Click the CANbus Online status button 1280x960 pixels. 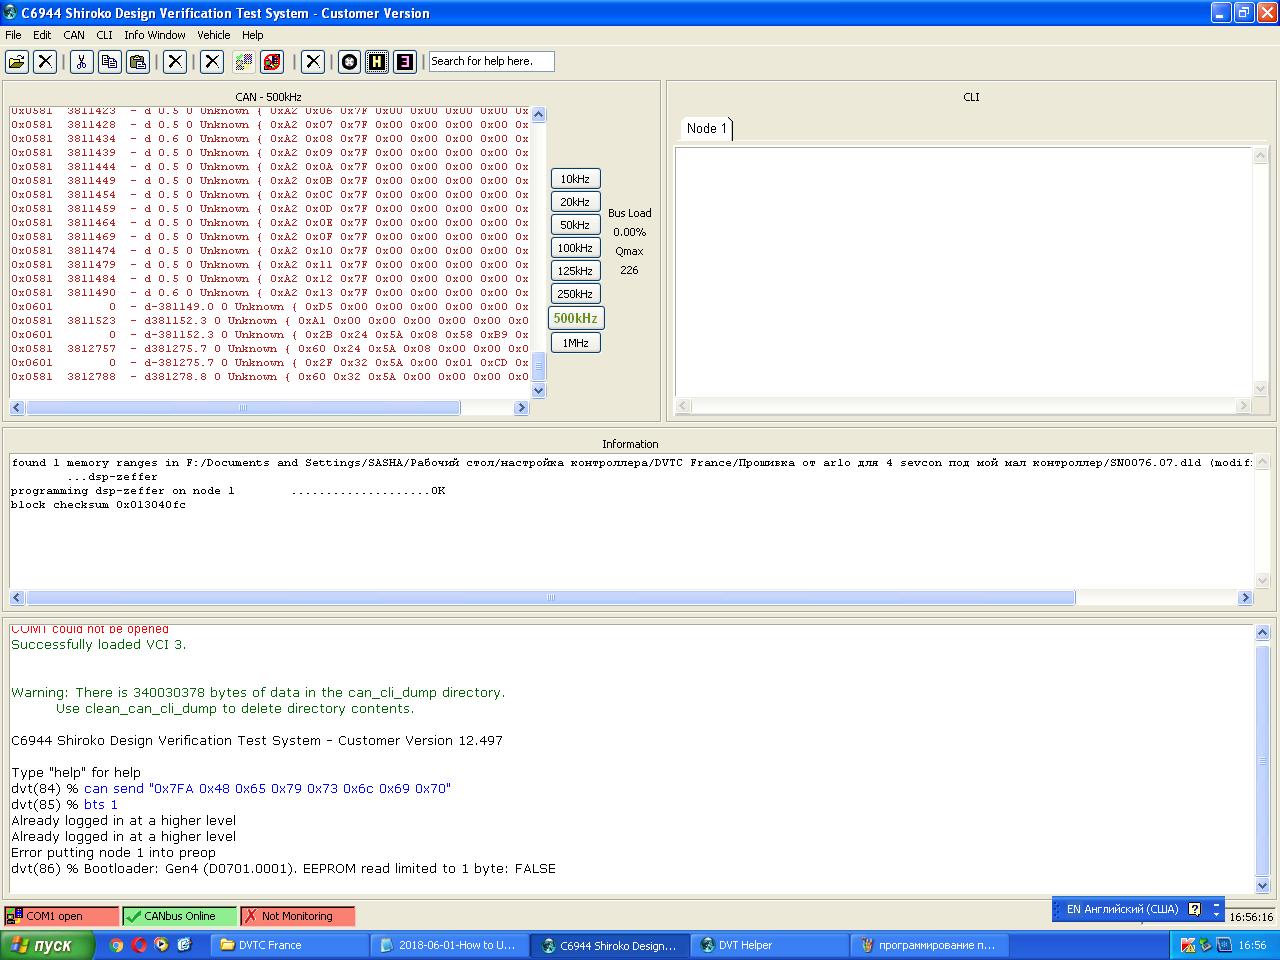[179, 916]
